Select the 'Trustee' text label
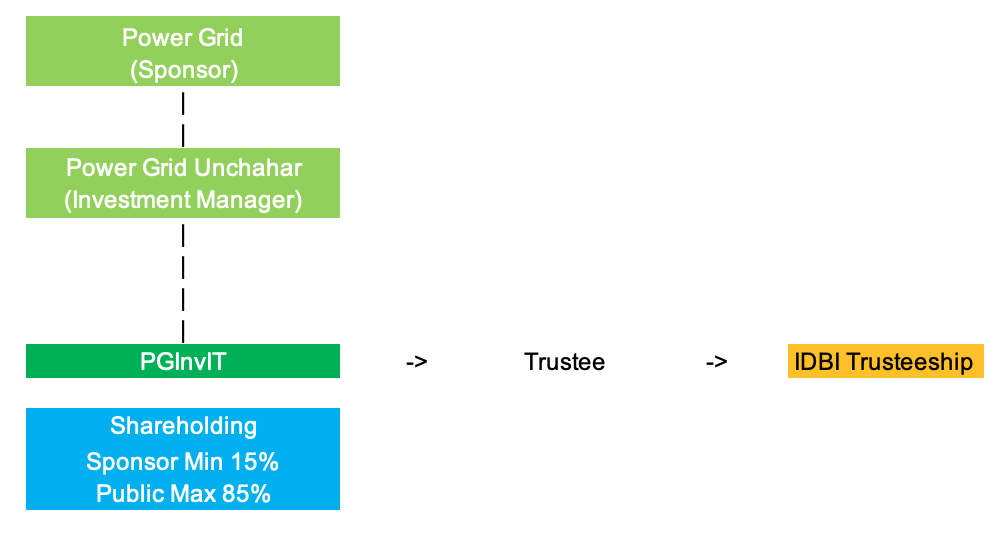1000x534 pixels. 564,362
